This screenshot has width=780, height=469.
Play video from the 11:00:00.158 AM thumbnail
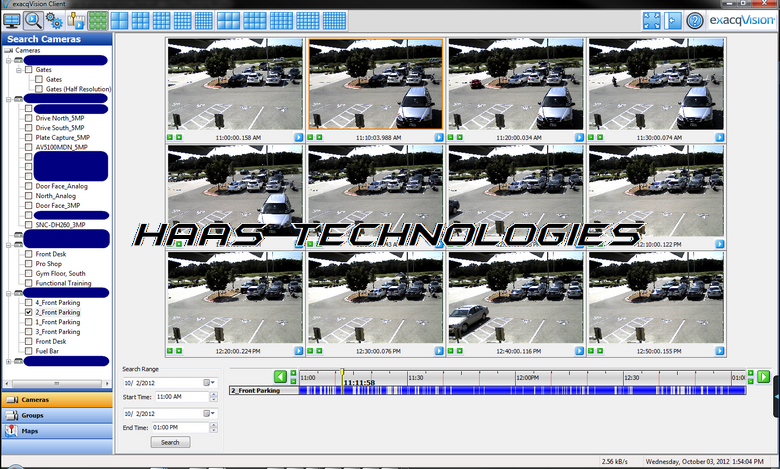(298, 137)
